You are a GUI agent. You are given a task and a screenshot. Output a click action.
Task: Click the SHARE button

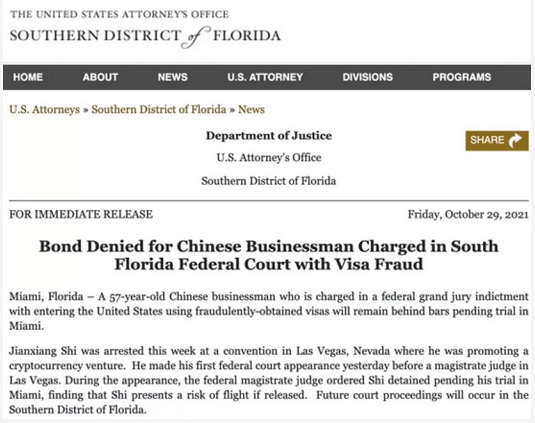(497, 141)
